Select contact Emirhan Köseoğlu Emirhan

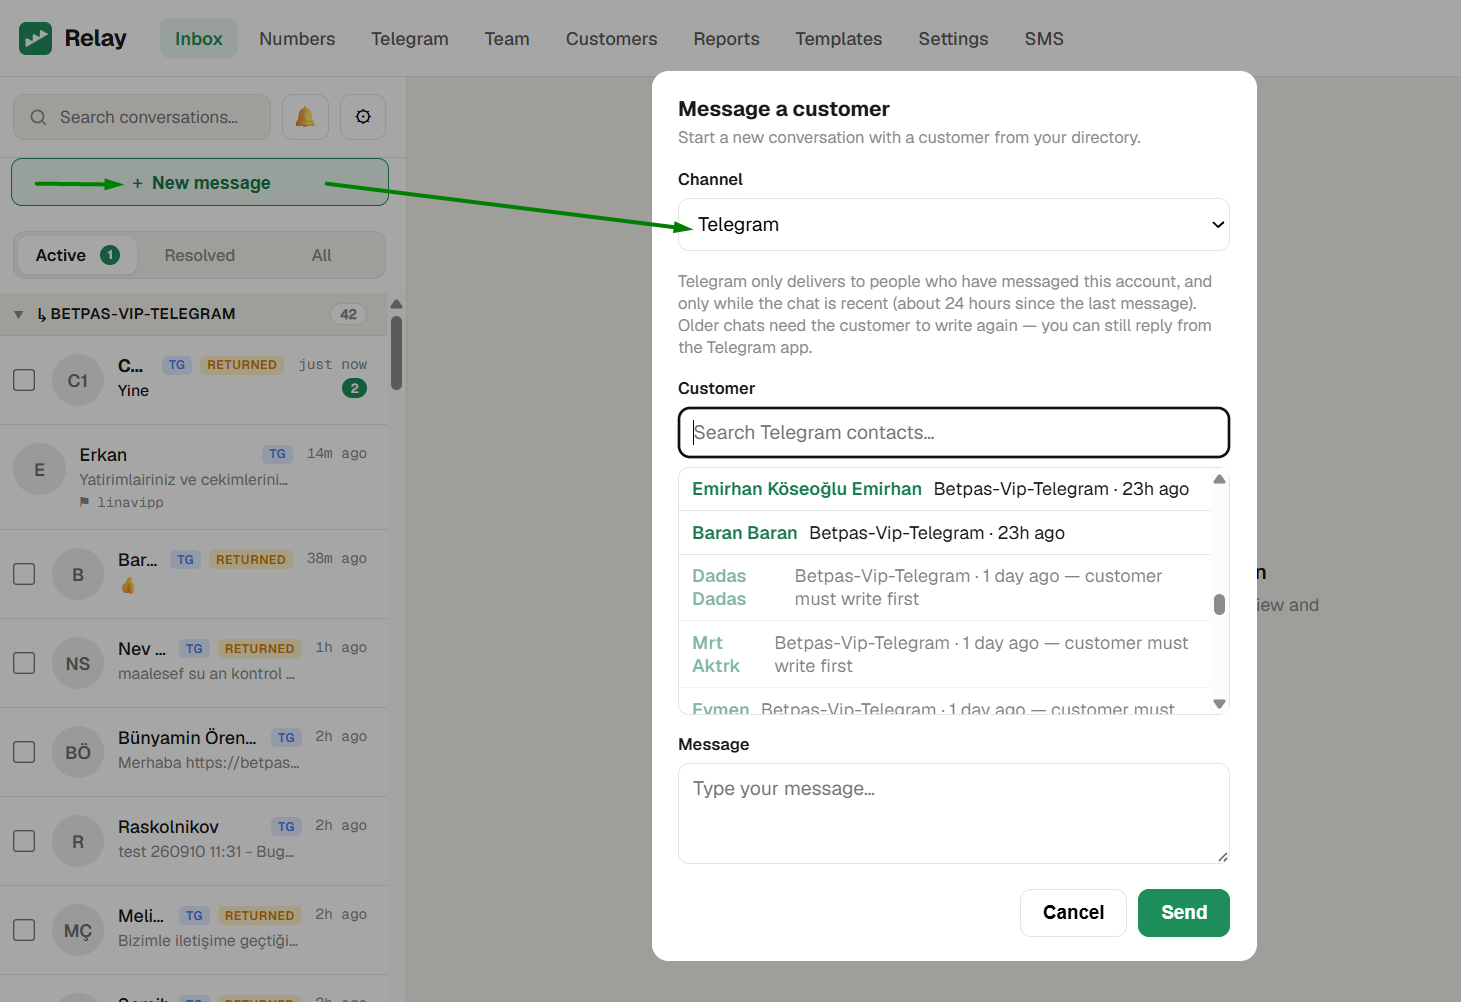pos(944,489)
